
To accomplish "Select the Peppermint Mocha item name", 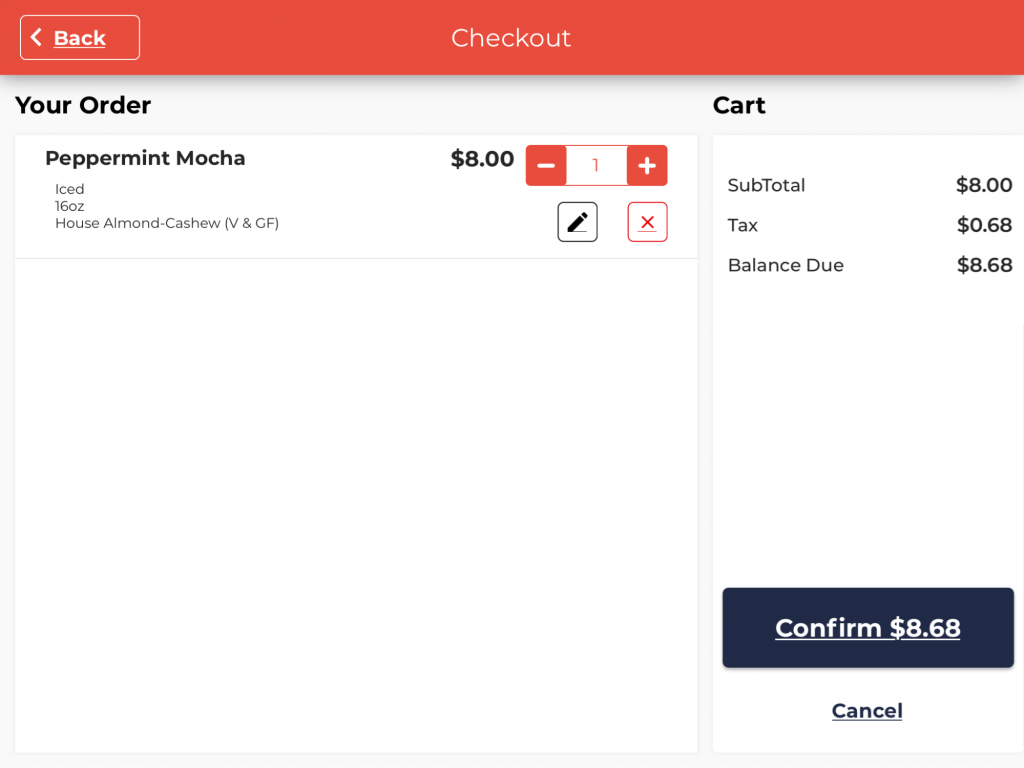I will 145,158.
